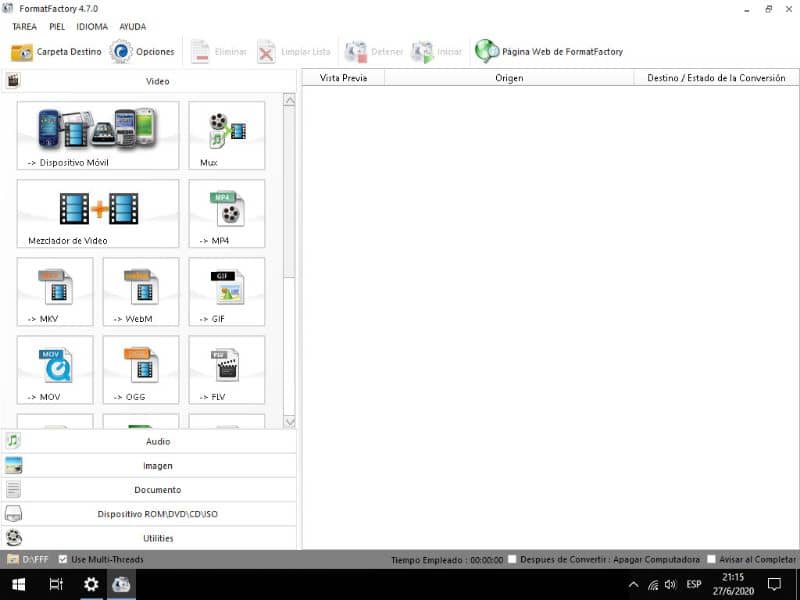Choose the FLV conversion tile

(227, 369)
